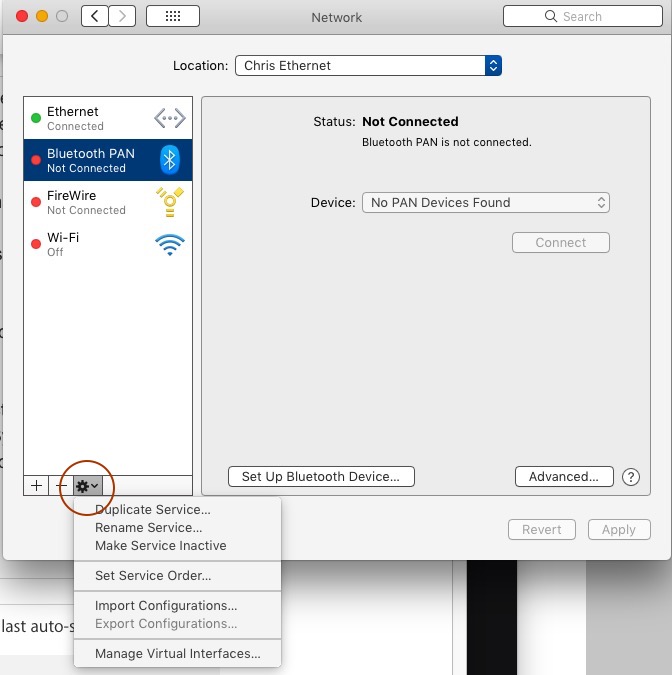Viewport: 672px width, 675px height.
Task: Click 'Bluetooth PAN is not connected.' text
Action: [447, 142]
